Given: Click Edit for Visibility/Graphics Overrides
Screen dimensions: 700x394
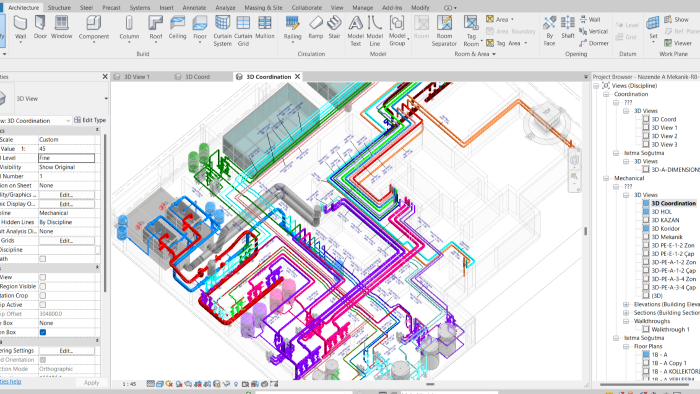Looking at the screenshot, I should click(x=66, y=195).
